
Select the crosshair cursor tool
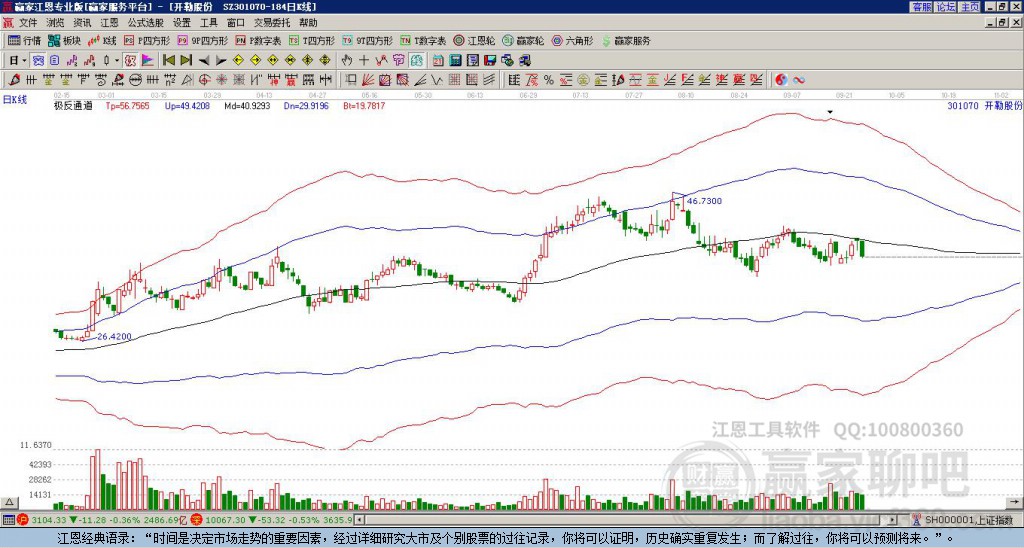pyautogui.click(x=364, y=60)
